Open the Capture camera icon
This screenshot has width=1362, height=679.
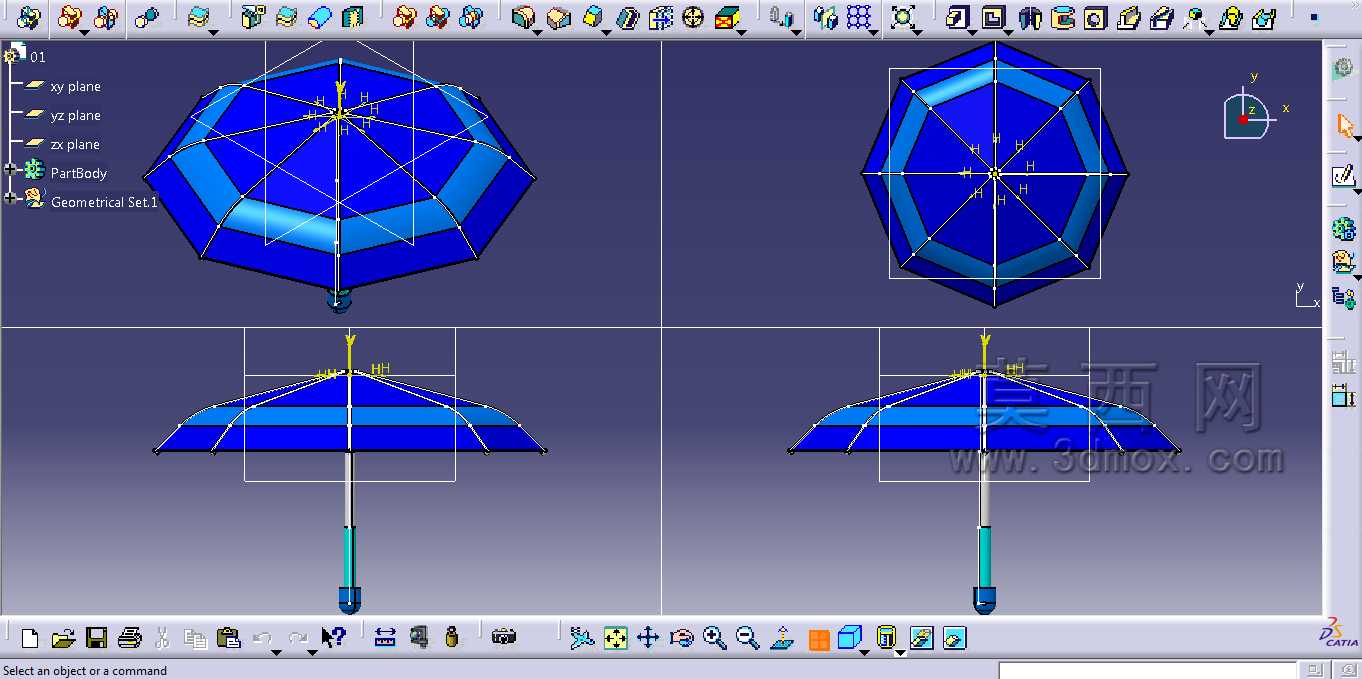click(504, 637)
